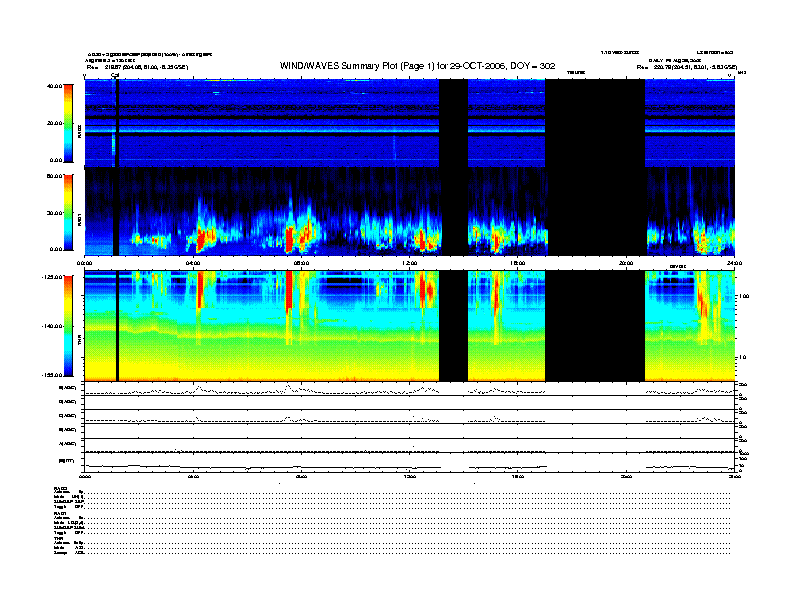Click the 60.00 label on RAD1 scale
Viewport: 792px width, 612px height.
tap(55, 176)
